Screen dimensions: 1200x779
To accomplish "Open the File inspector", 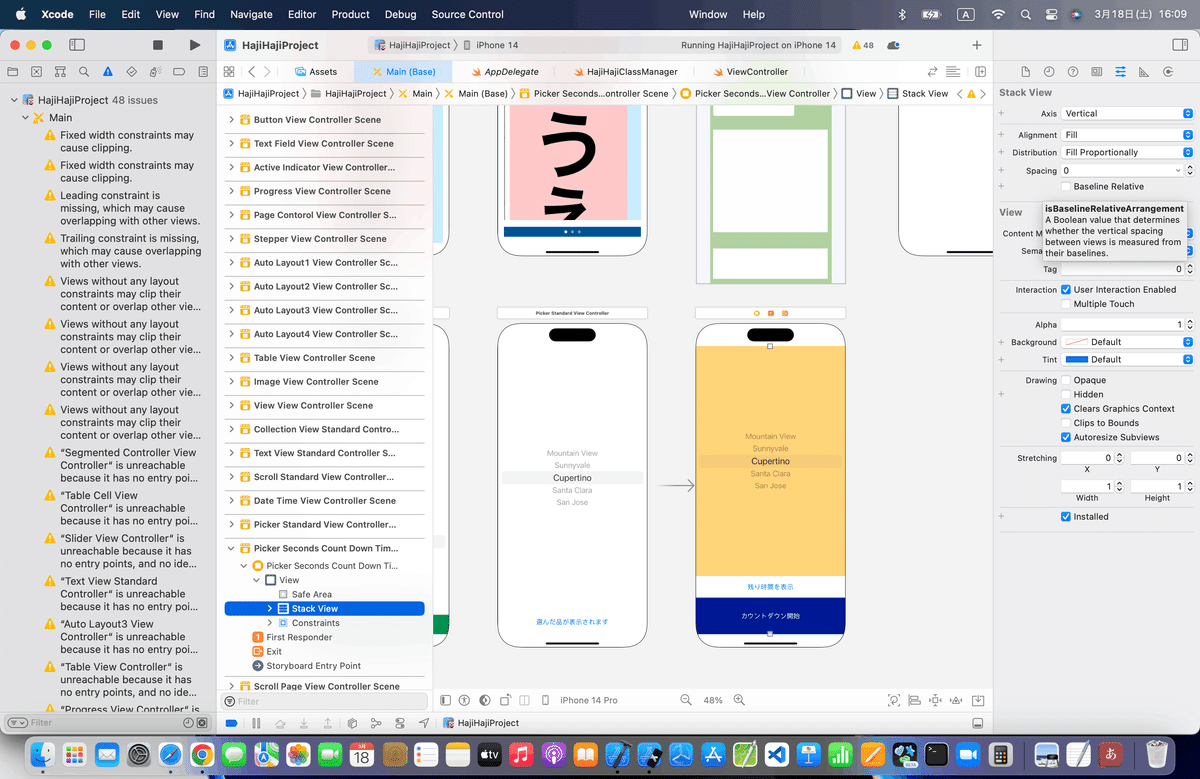I will pos(1025,72).
